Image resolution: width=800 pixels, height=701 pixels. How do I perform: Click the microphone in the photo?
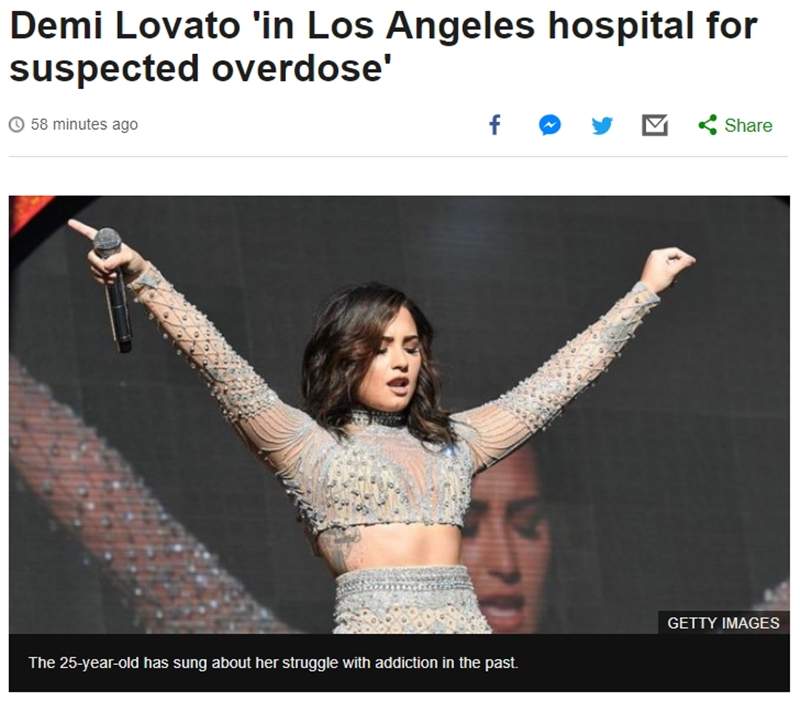tap(114, 289)
